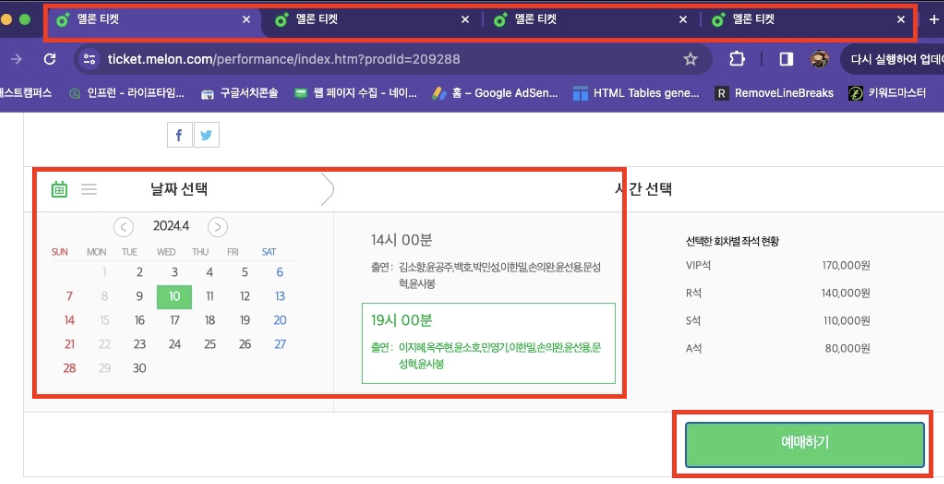Reload the page
Image resolution: width=944 pixels, height=484 pixels.
tap(50, 59)
